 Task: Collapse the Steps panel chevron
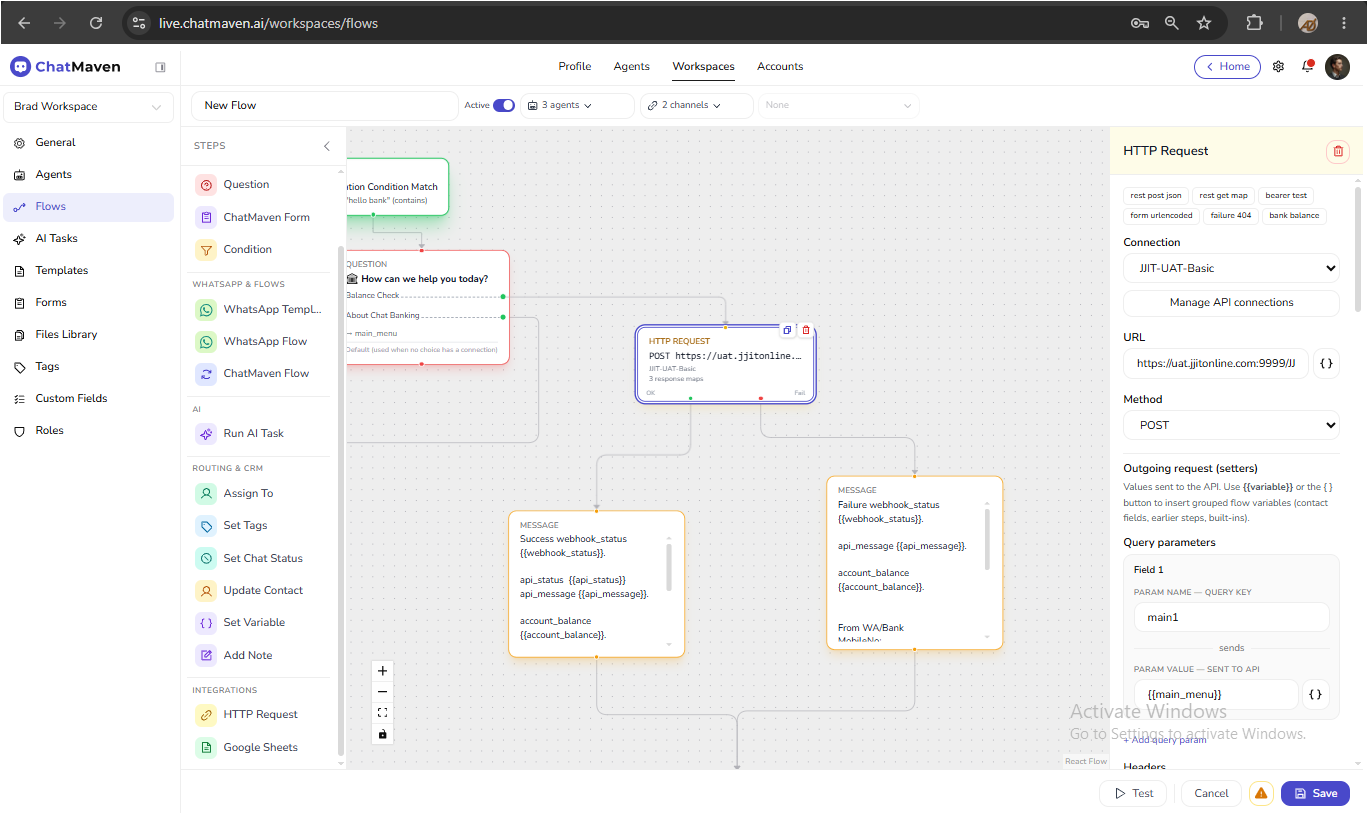tap(326, 146)
